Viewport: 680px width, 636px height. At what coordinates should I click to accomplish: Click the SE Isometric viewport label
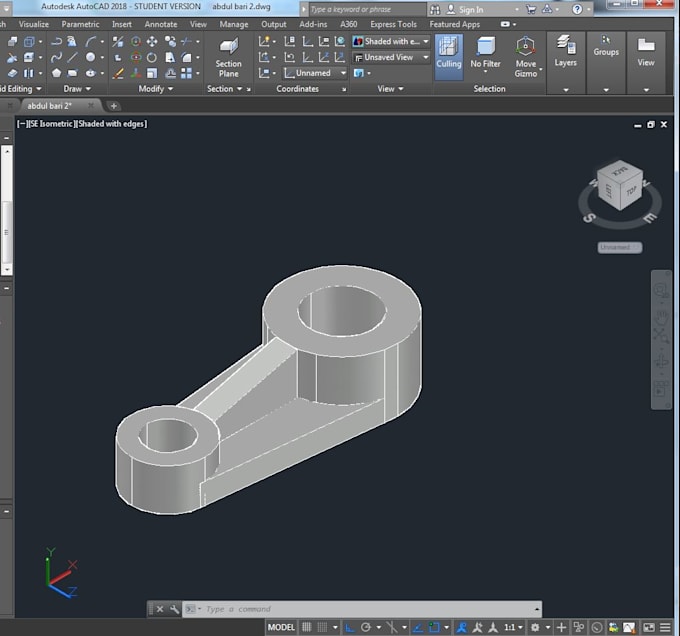point(51,124)
